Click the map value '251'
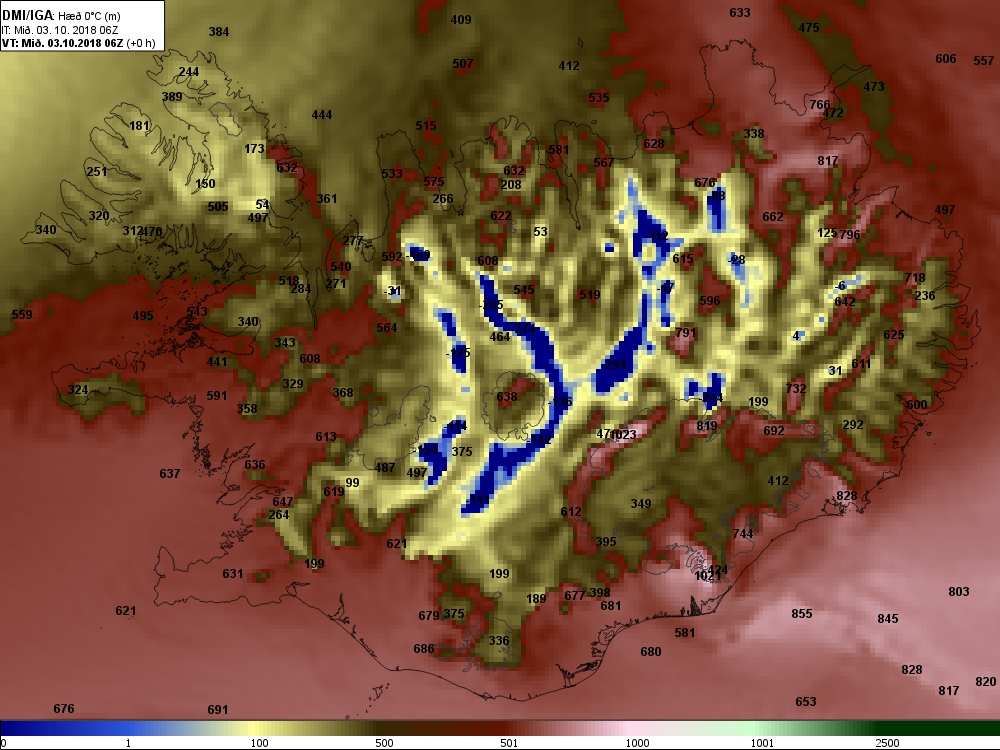This screenshot has width=1000, height=750. (x=96, y=172)
